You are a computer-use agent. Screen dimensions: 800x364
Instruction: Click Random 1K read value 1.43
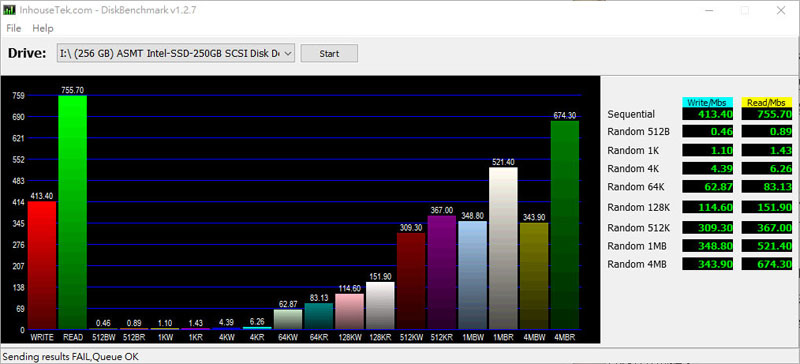[766, 150]
